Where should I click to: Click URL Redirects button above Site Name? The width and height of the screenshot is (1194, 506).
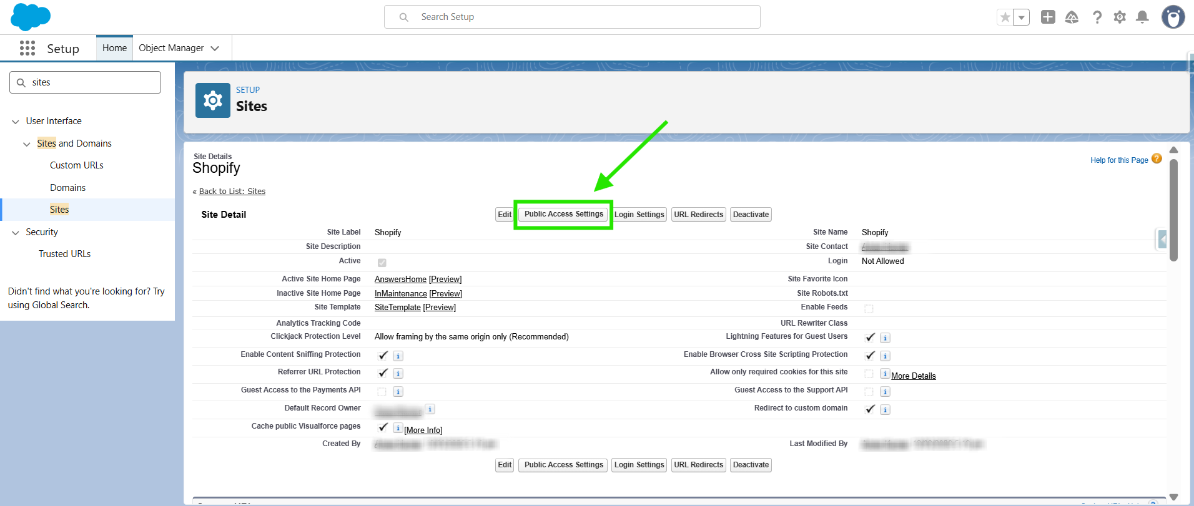[x=698, y=214]
